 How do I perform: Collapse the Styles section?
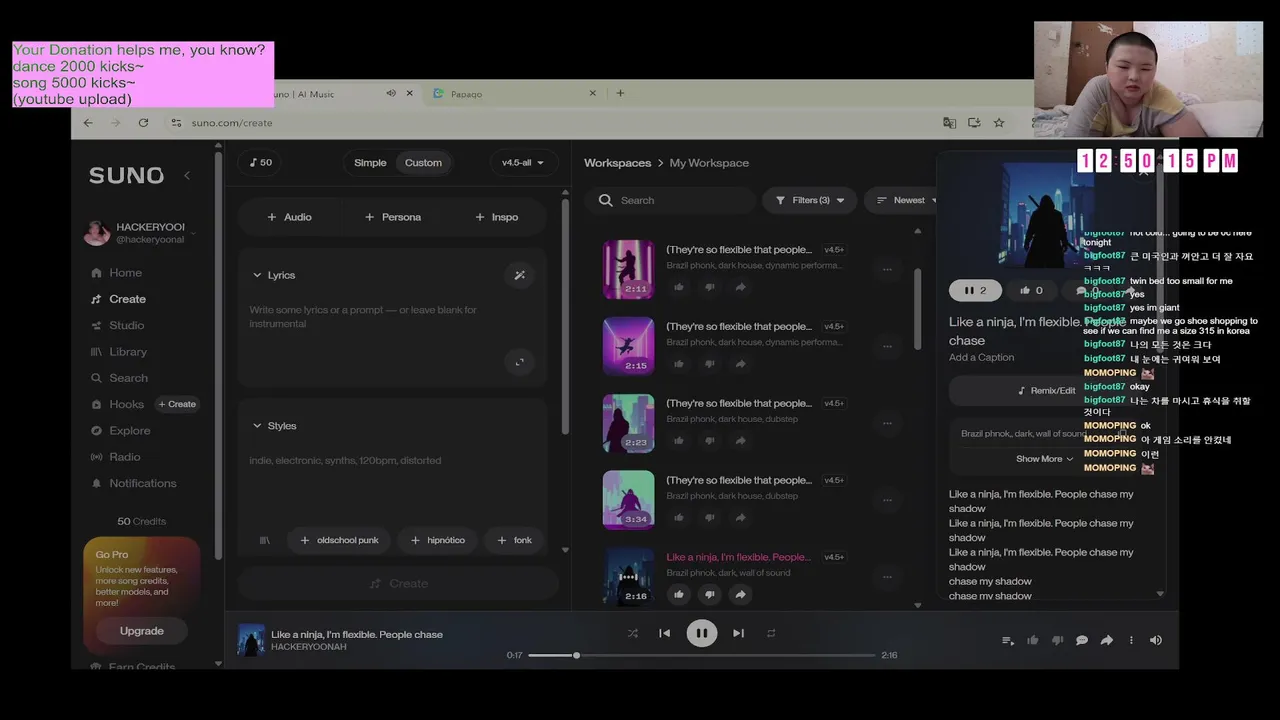257,426
